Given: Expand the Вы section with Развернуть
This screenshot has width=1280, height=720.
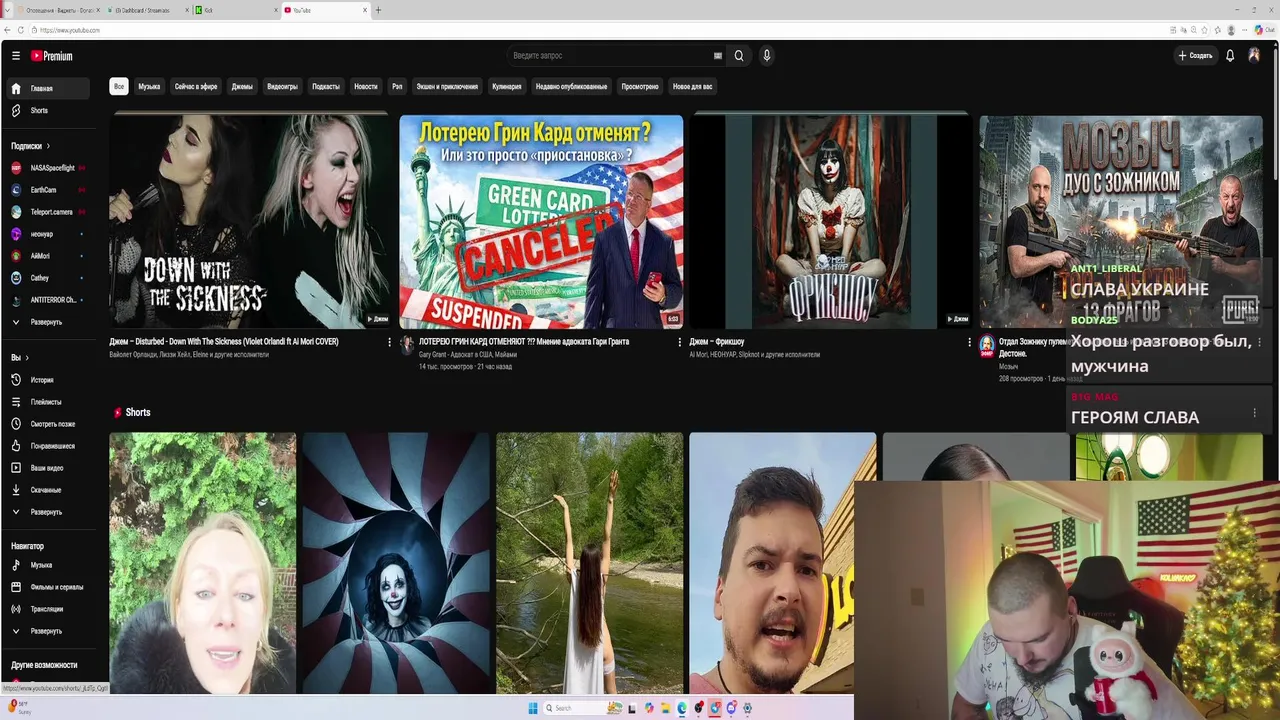Looking at the screenshot, I should pyautogui.click(x=47, y=512).
